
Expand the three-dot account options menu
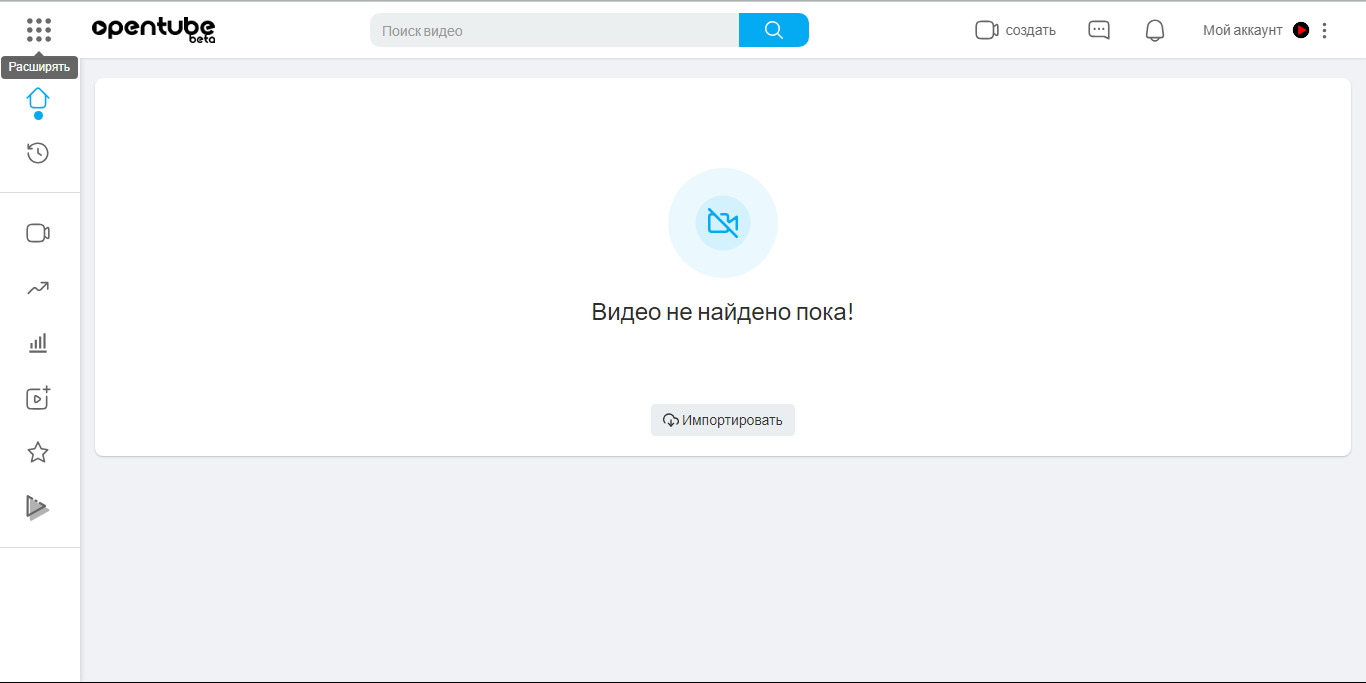pyautogui.click(x=1324, y=30)
